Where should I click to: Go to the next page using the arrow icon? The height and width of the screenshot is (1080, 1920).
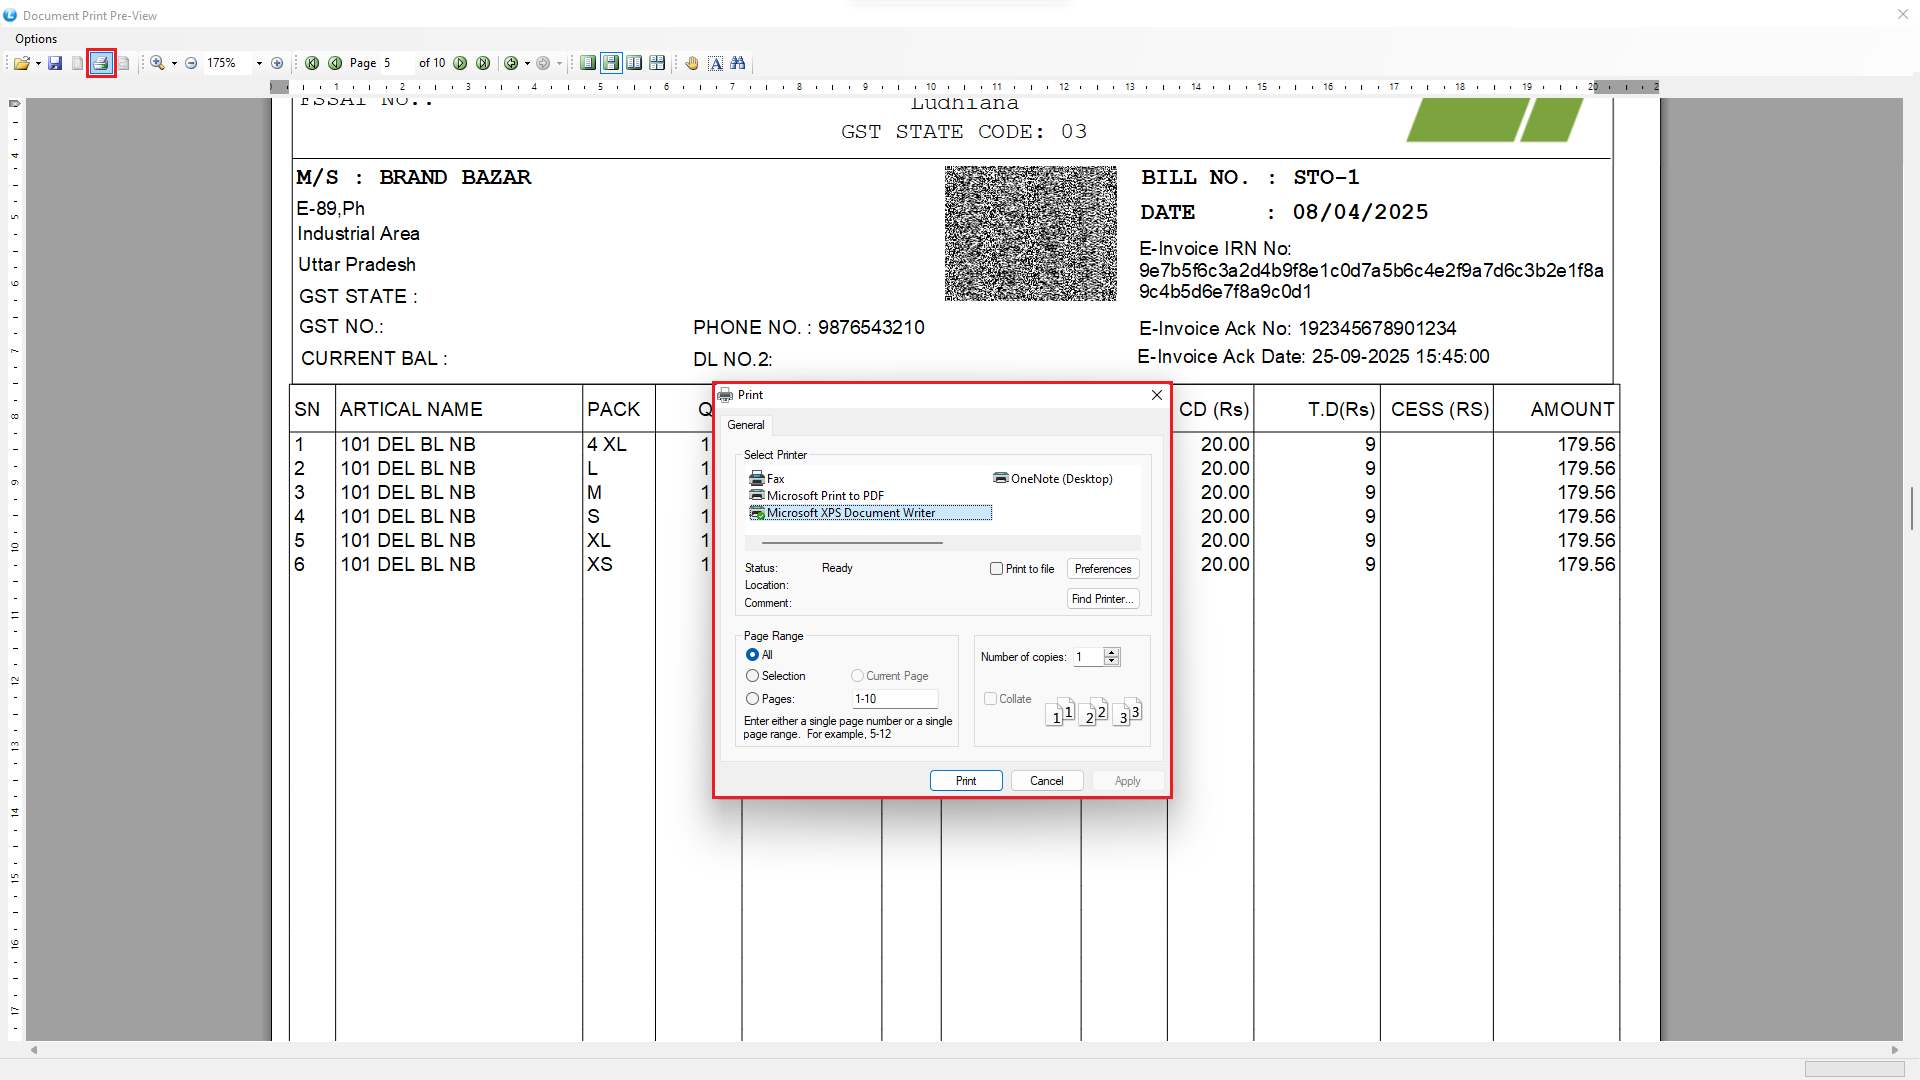[x=460, y=63]
